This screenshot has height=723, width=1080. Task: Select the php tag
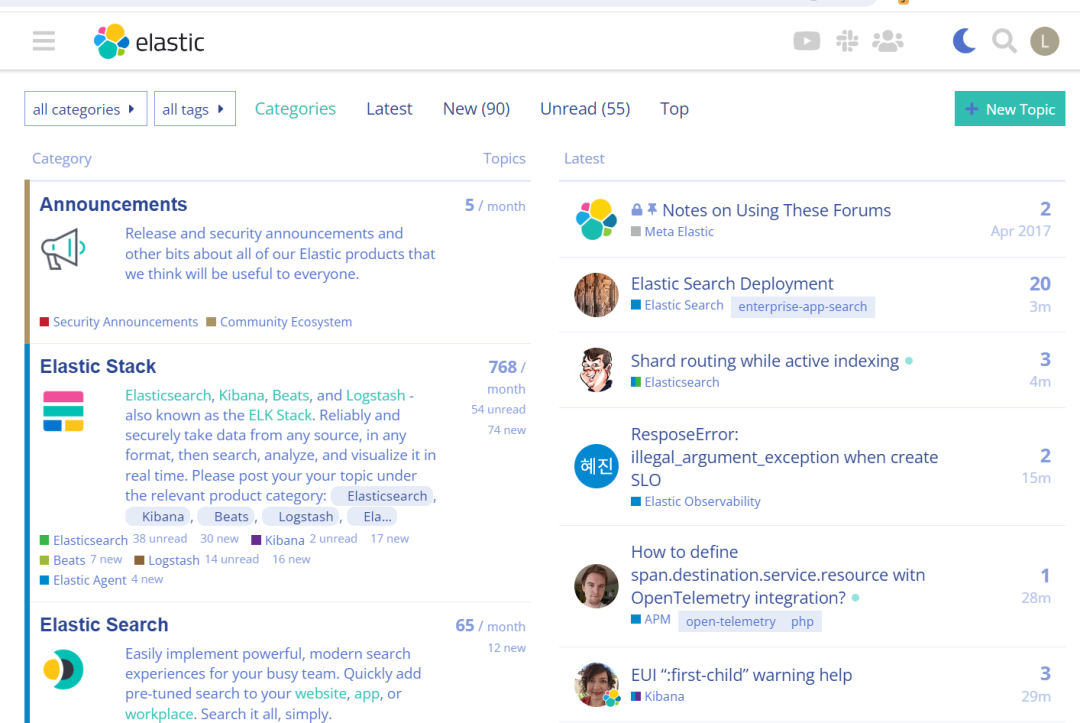(802, 621)
